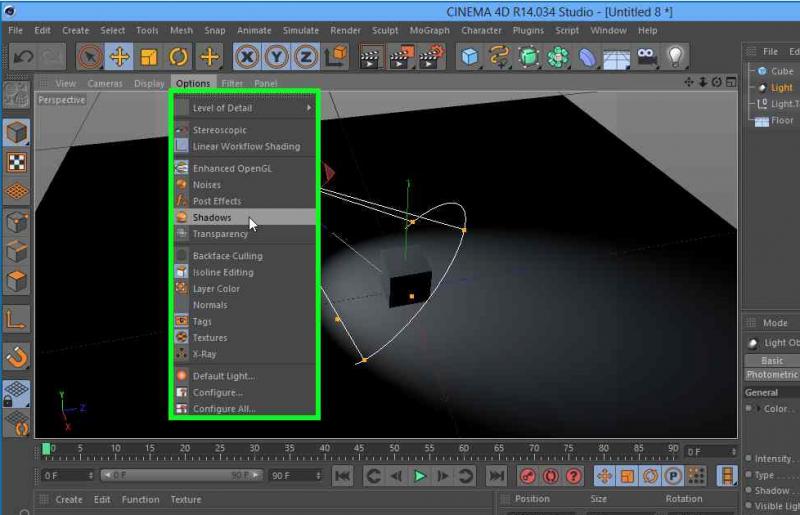Screen dimensions: 800x515
Task: Click Make Editable icon in left palette
Action: point(17,95)
